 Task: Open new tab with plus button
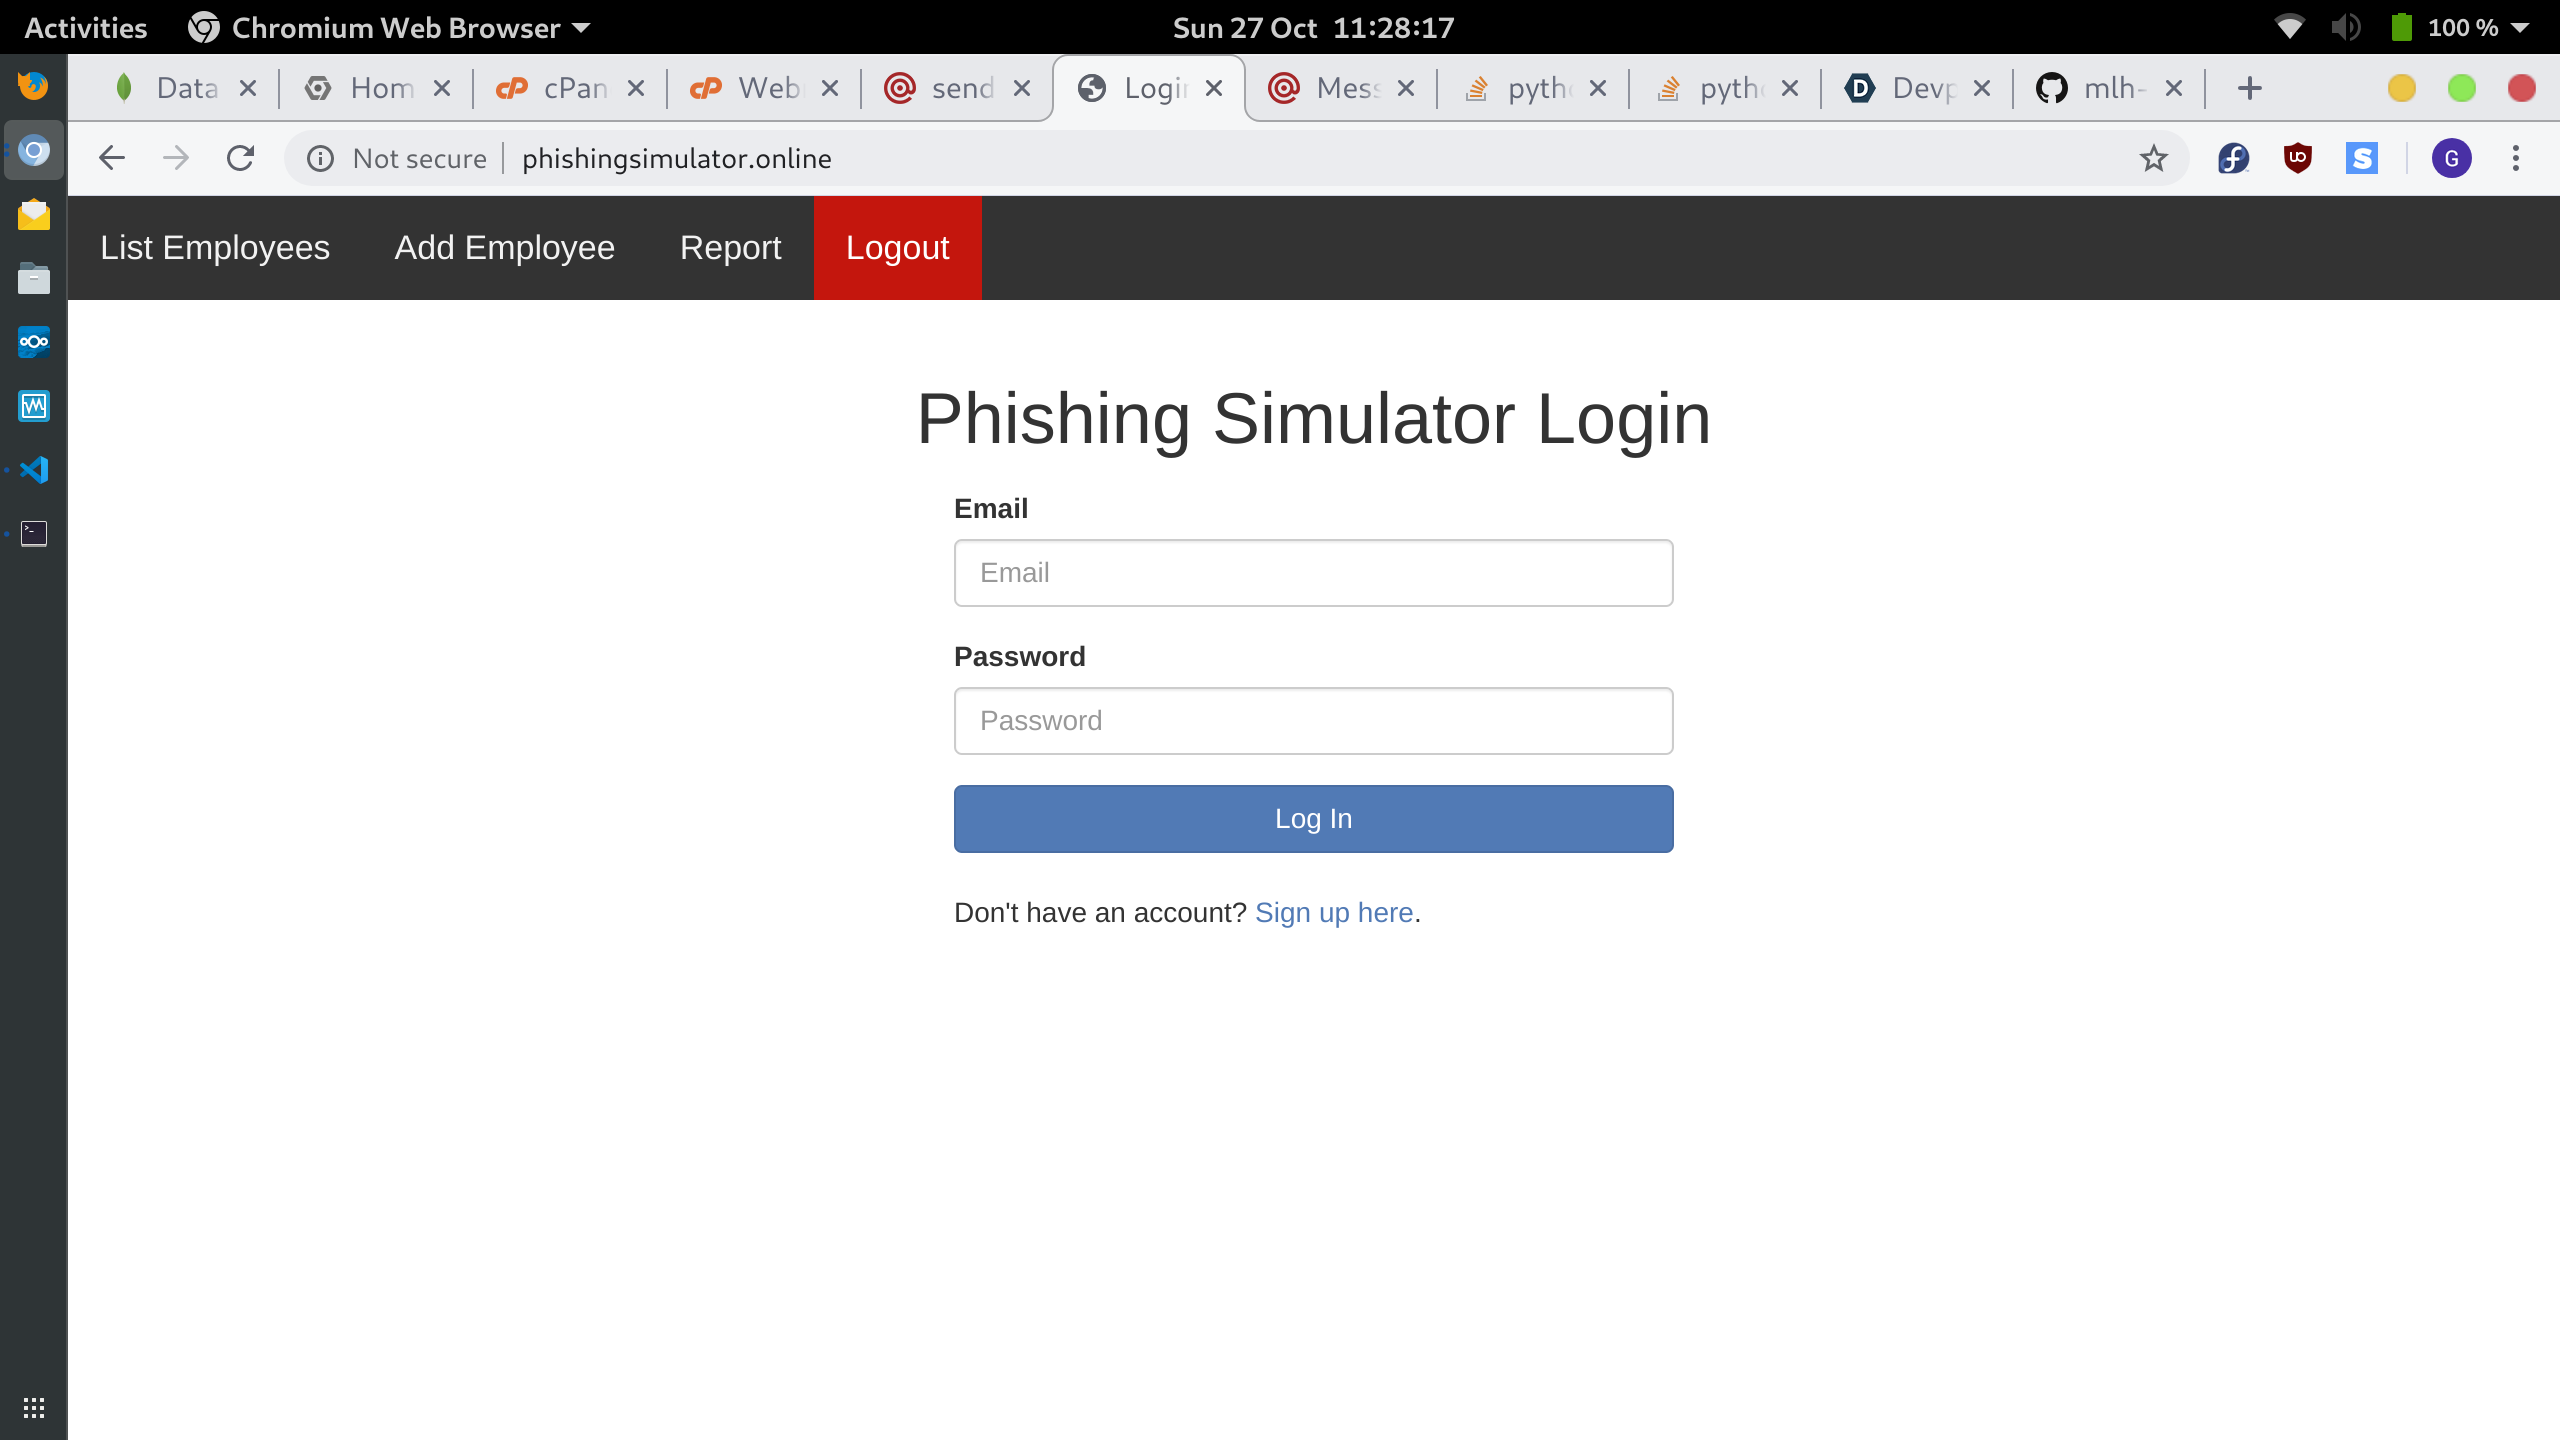click(2250, 88)
